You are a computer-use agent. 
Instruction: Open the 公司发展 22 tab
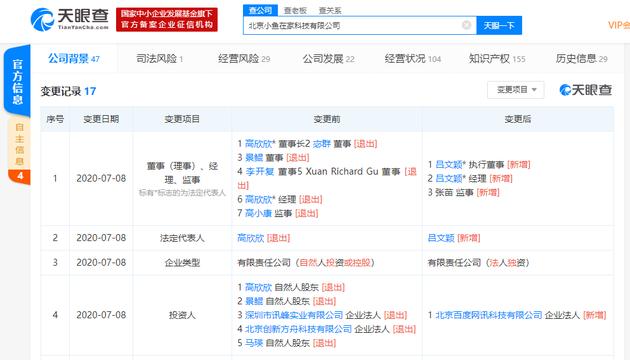pos(328,59)
